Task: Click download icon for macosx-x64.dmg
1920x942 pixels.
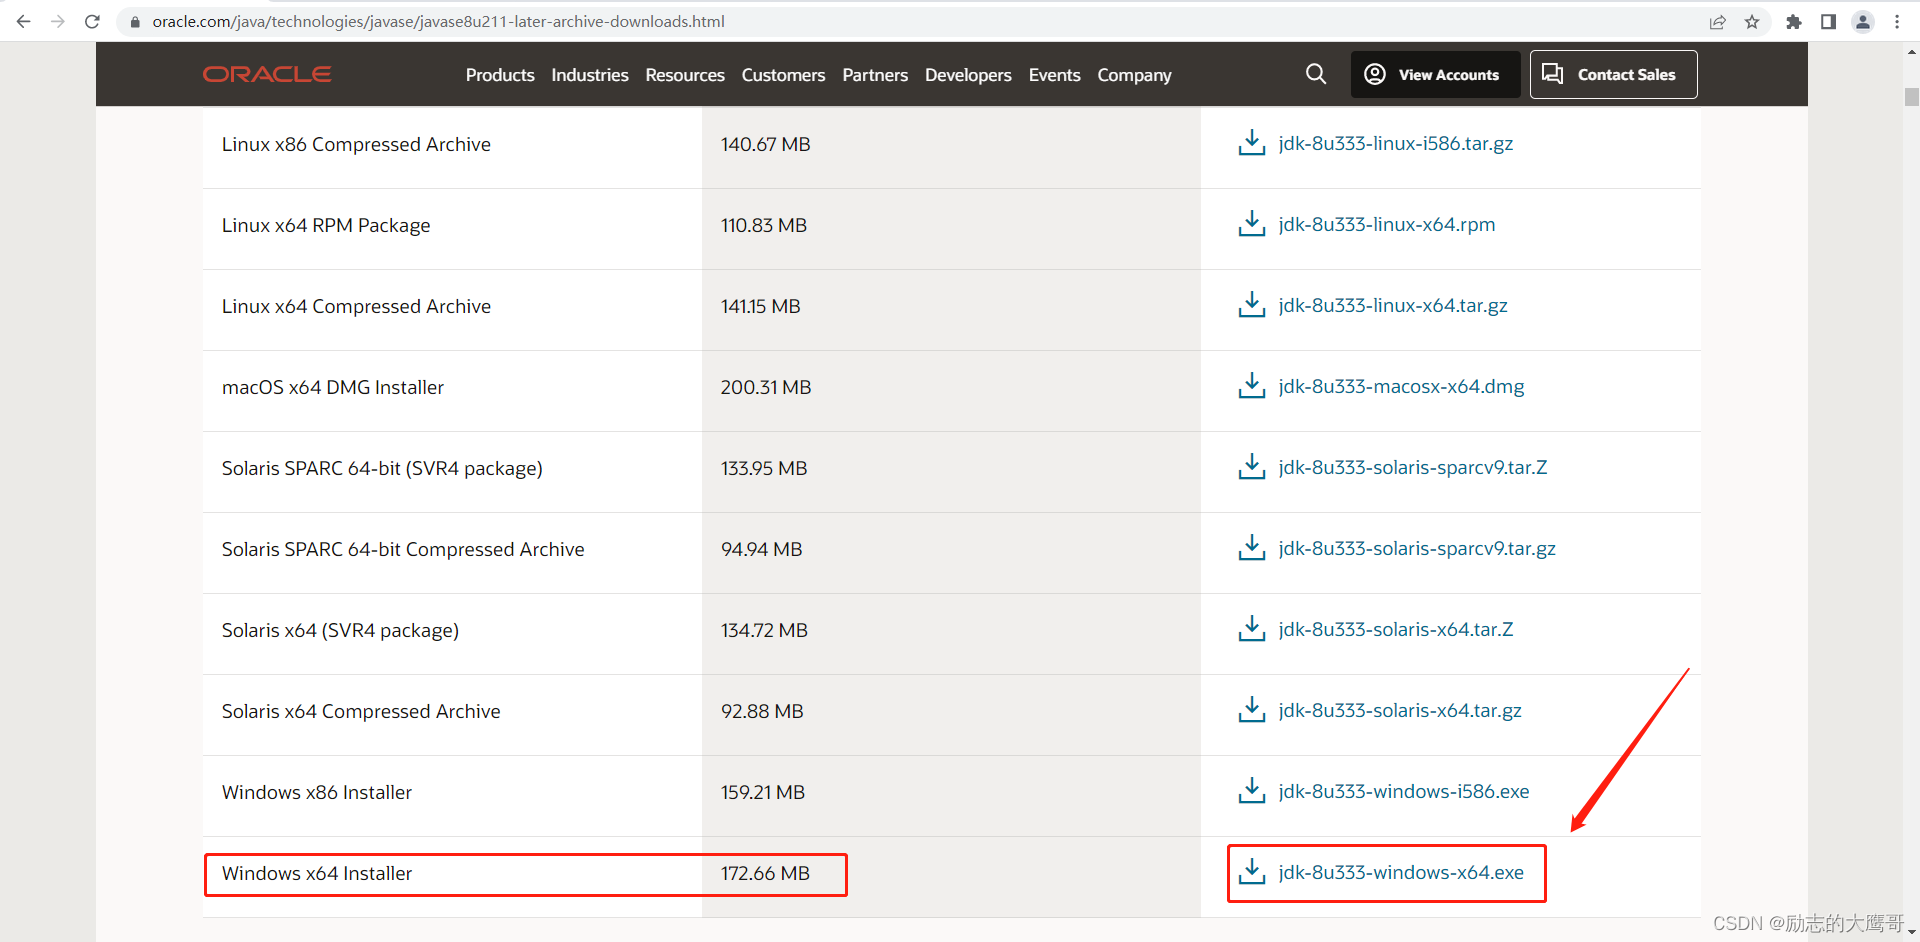Action: [1252, 386]
